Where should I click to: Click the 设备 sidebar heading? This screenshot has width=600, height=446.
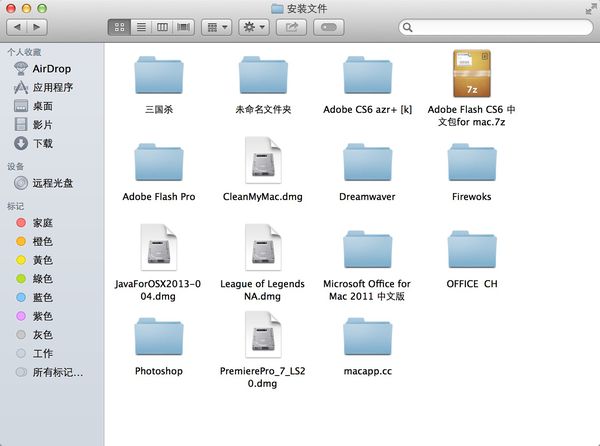[x=16, y=166]
